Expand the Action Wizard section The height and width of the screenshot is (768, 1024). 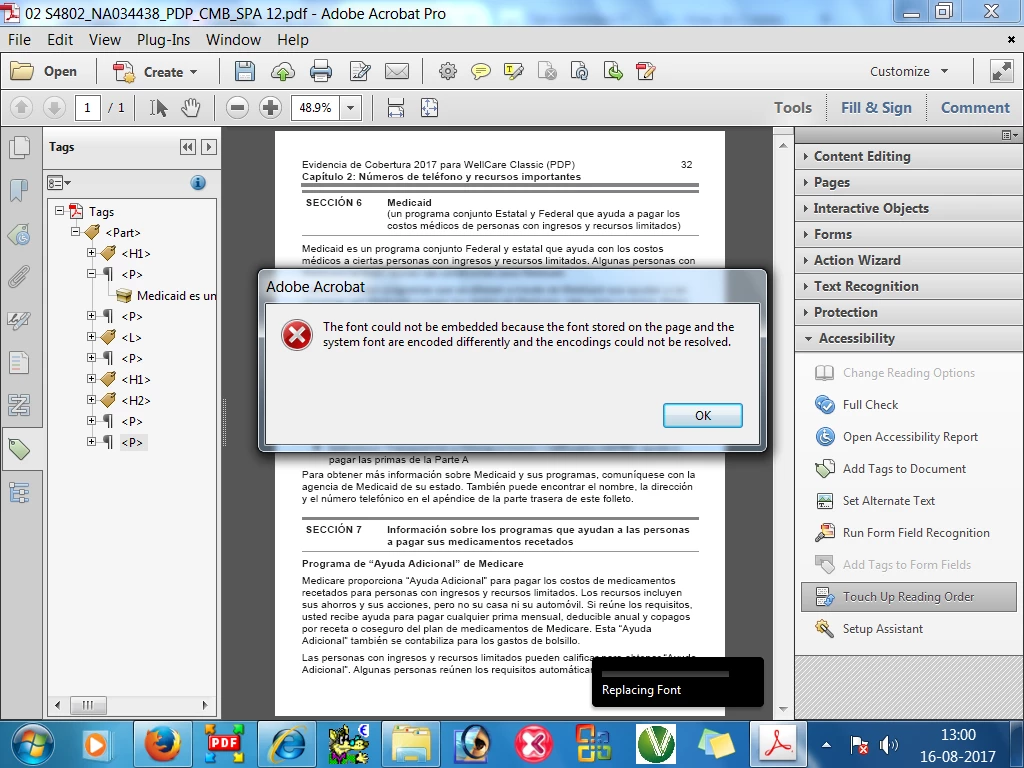click(908, 261)
